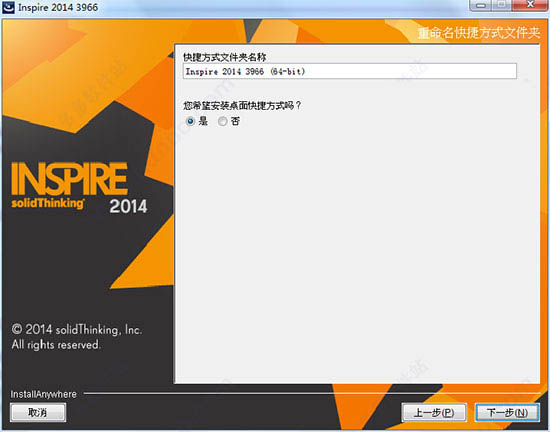Click the All rights reserved. text
The width and height of the screenshot is (550, 432).
pyautogui.click(x=56, y=344)
